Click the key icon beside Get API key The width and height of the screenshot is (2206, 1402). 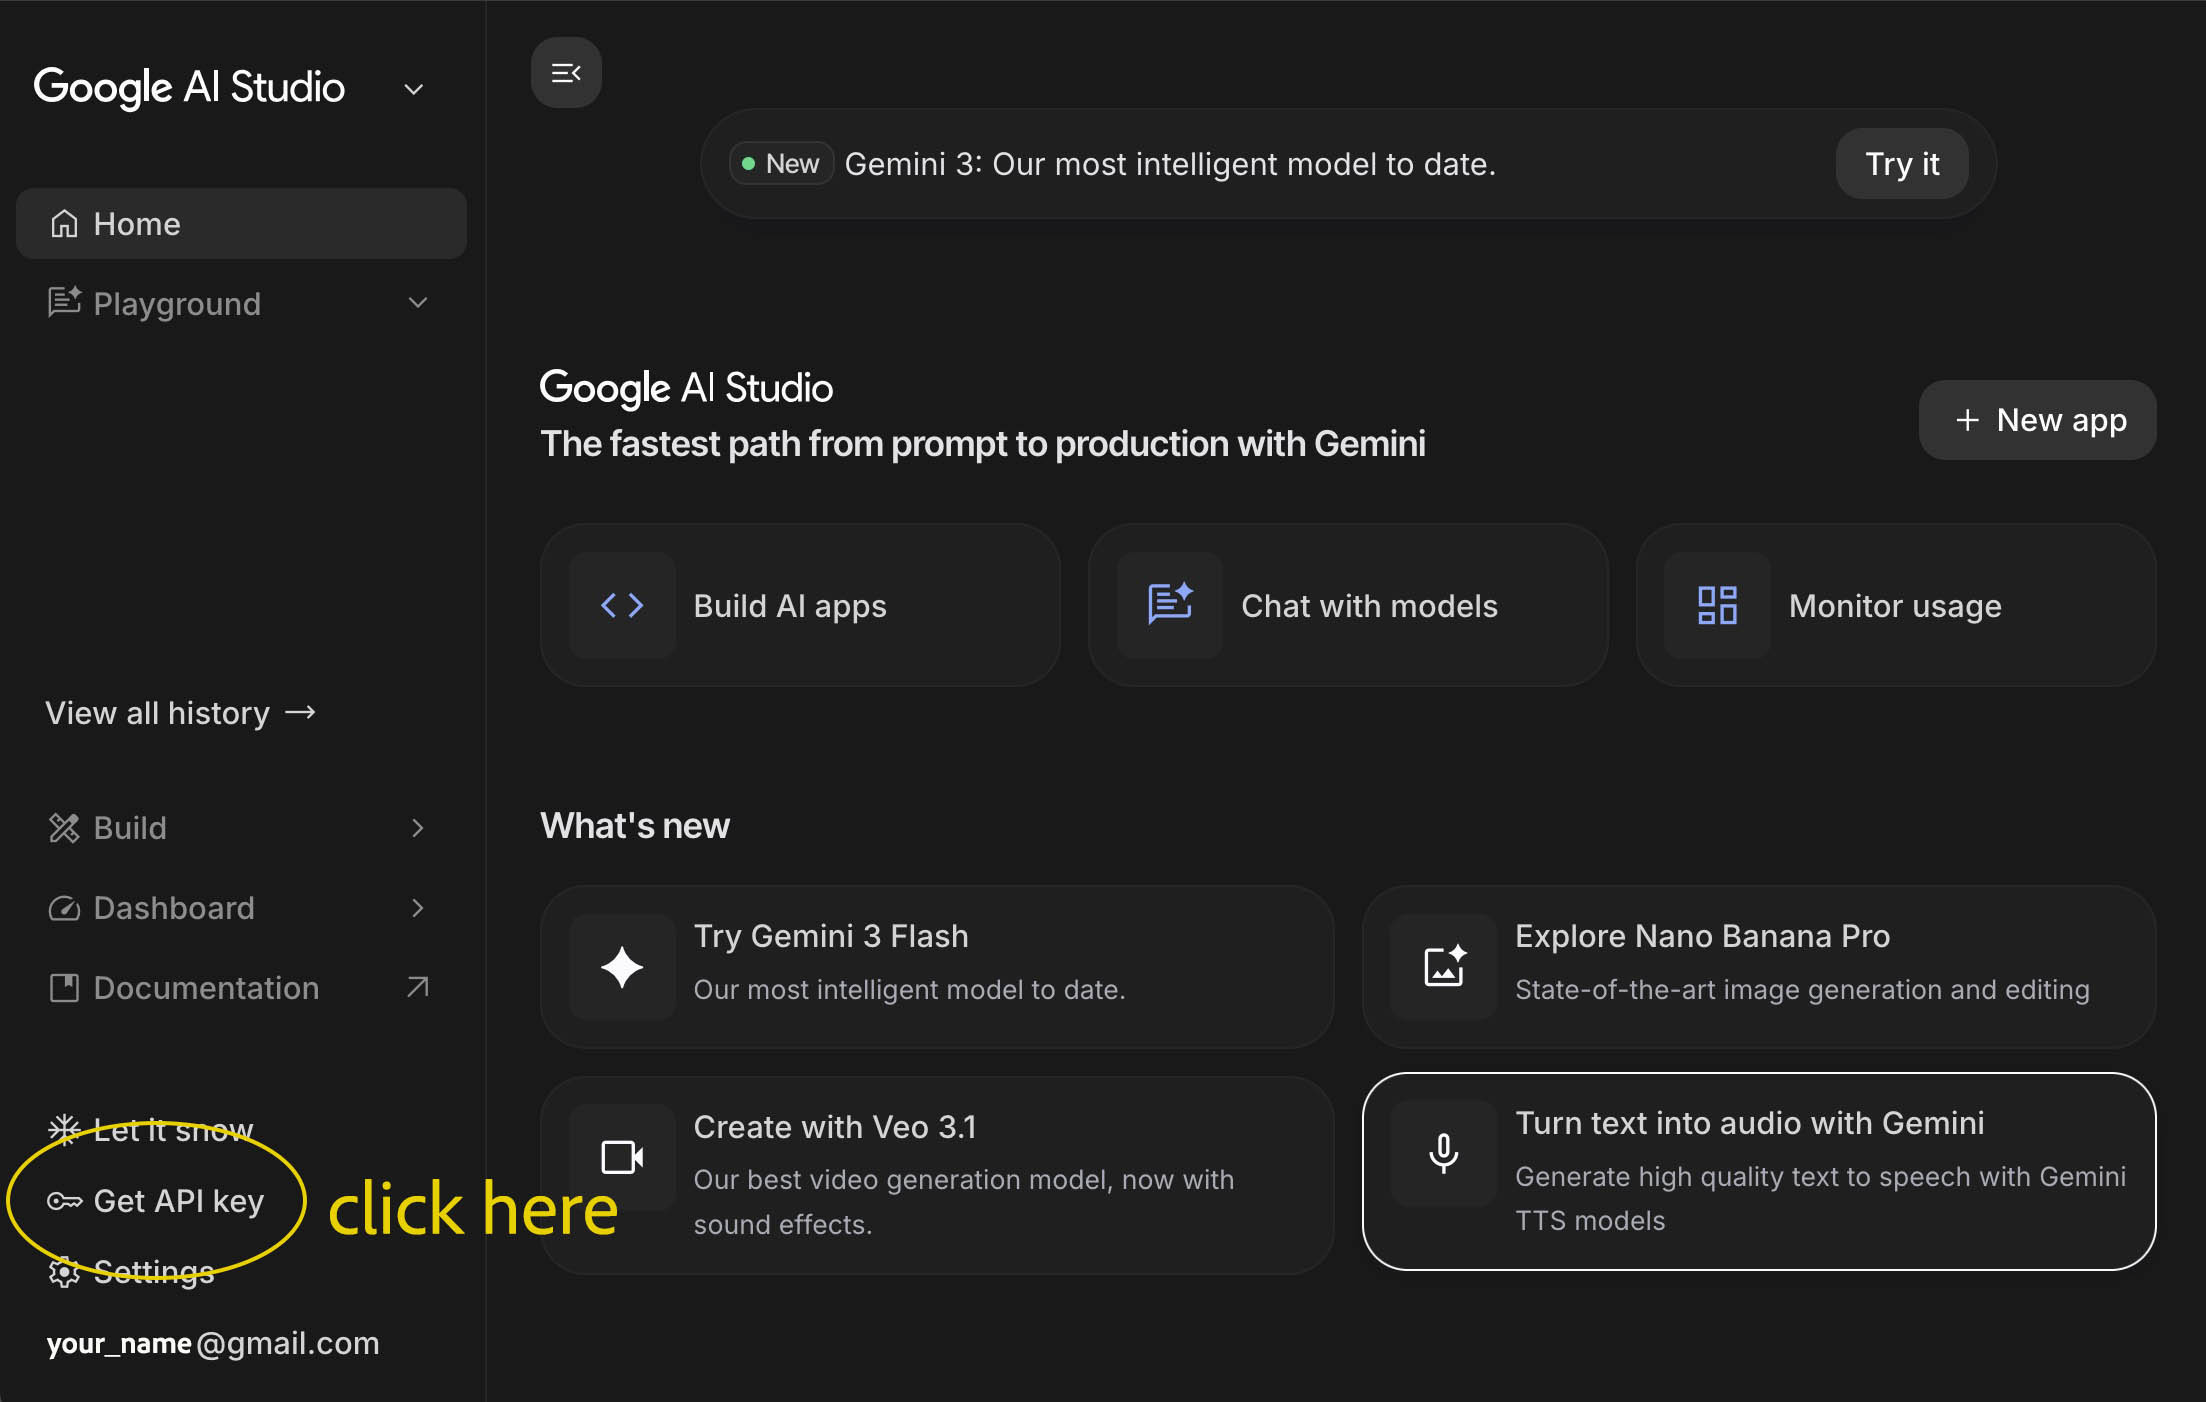click(x=64, y=1201)
